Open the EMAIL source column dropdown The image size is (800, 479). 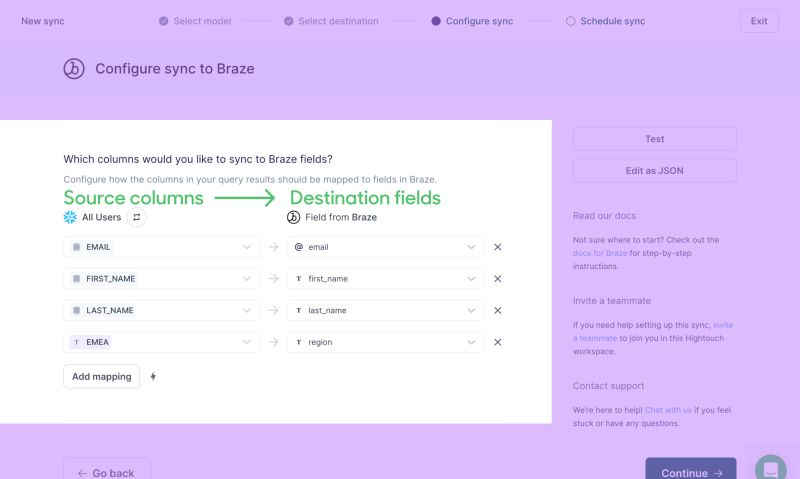(x=162, y=247)
